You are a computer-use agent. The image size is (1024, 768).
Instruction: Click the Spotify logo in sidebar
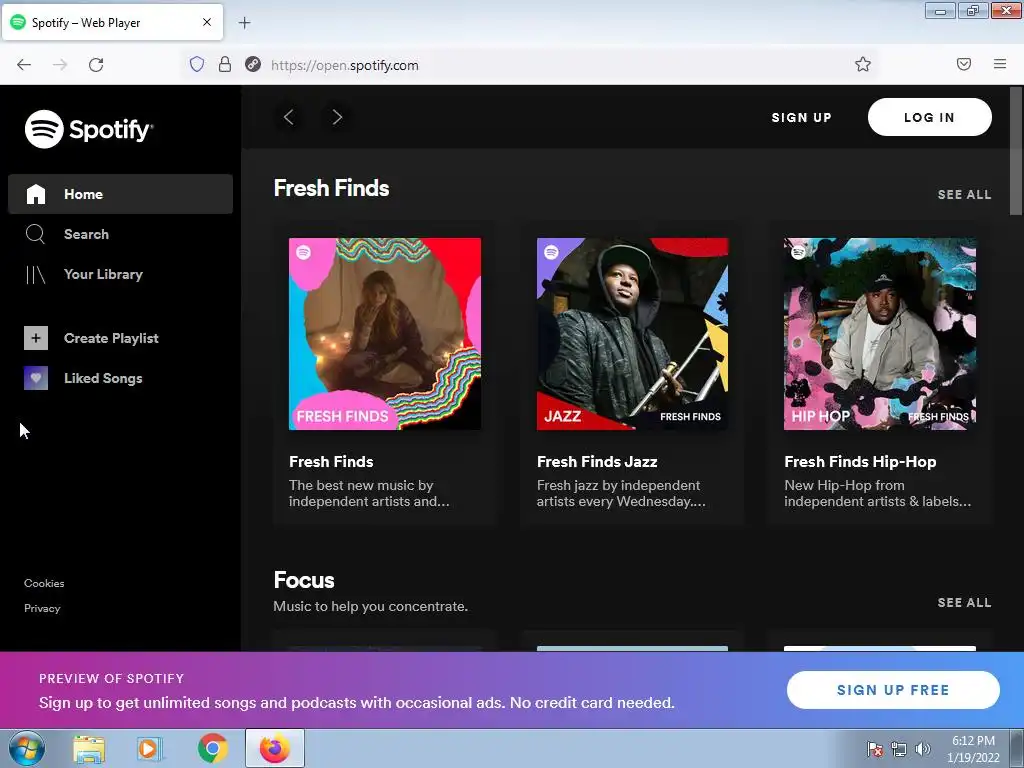pos(89,129)
